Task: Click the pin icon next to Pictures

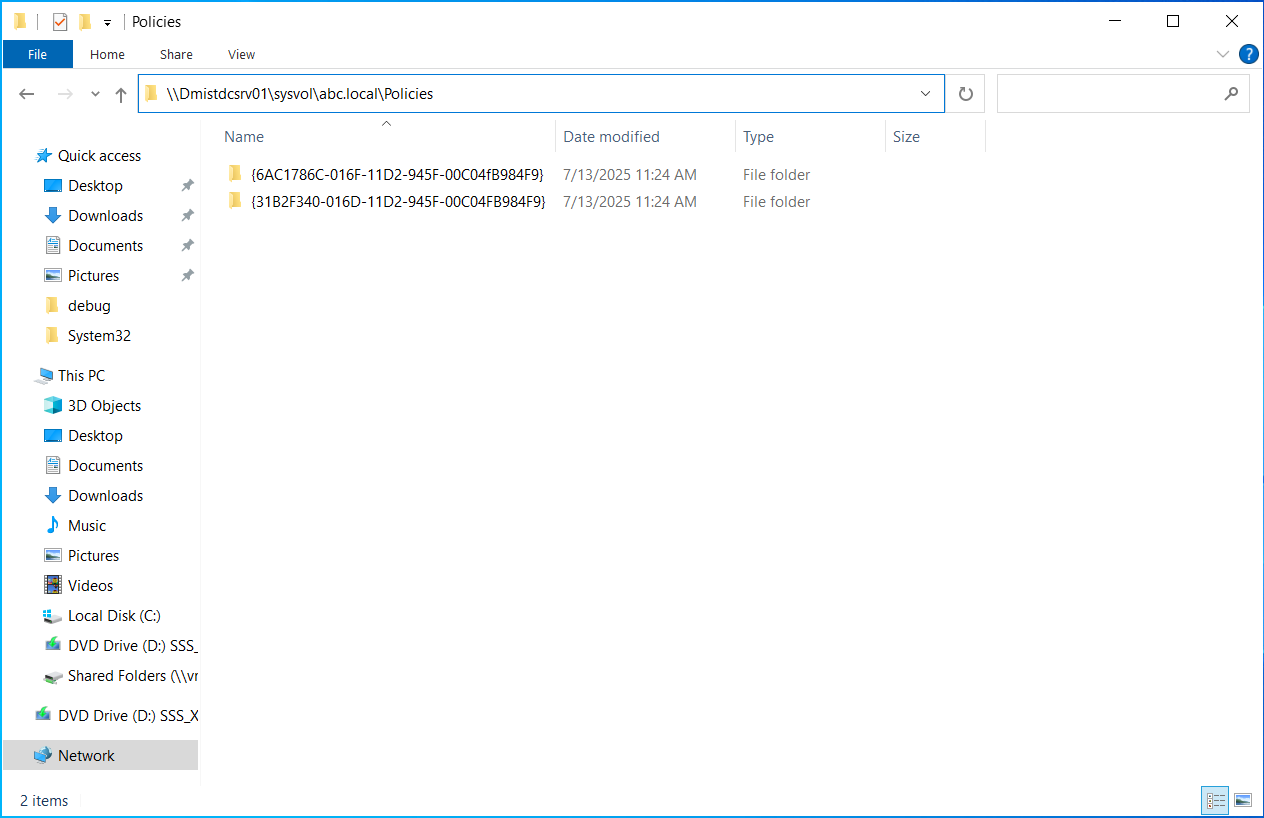Action: coord(187,276)
